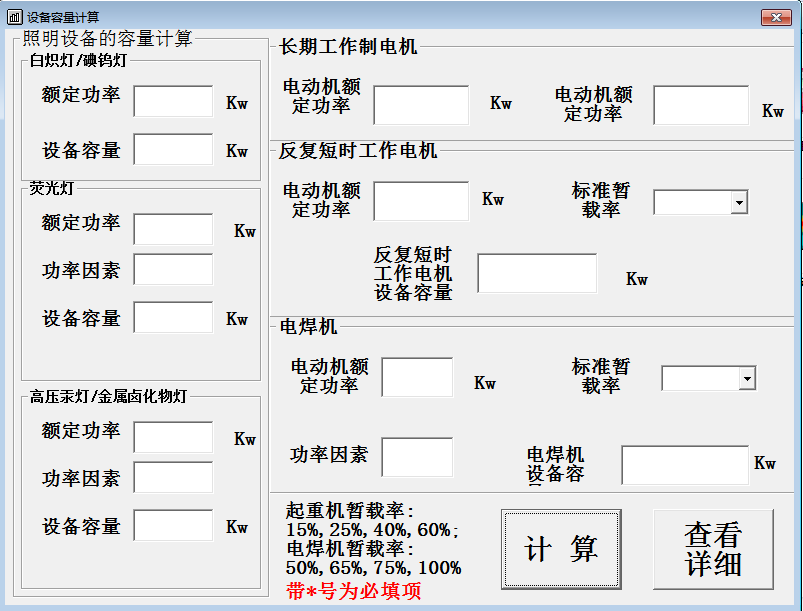
Task: Click 反复短时工作电机设备容量 result field
Action: pyautogui.click(x=537, y=273)
